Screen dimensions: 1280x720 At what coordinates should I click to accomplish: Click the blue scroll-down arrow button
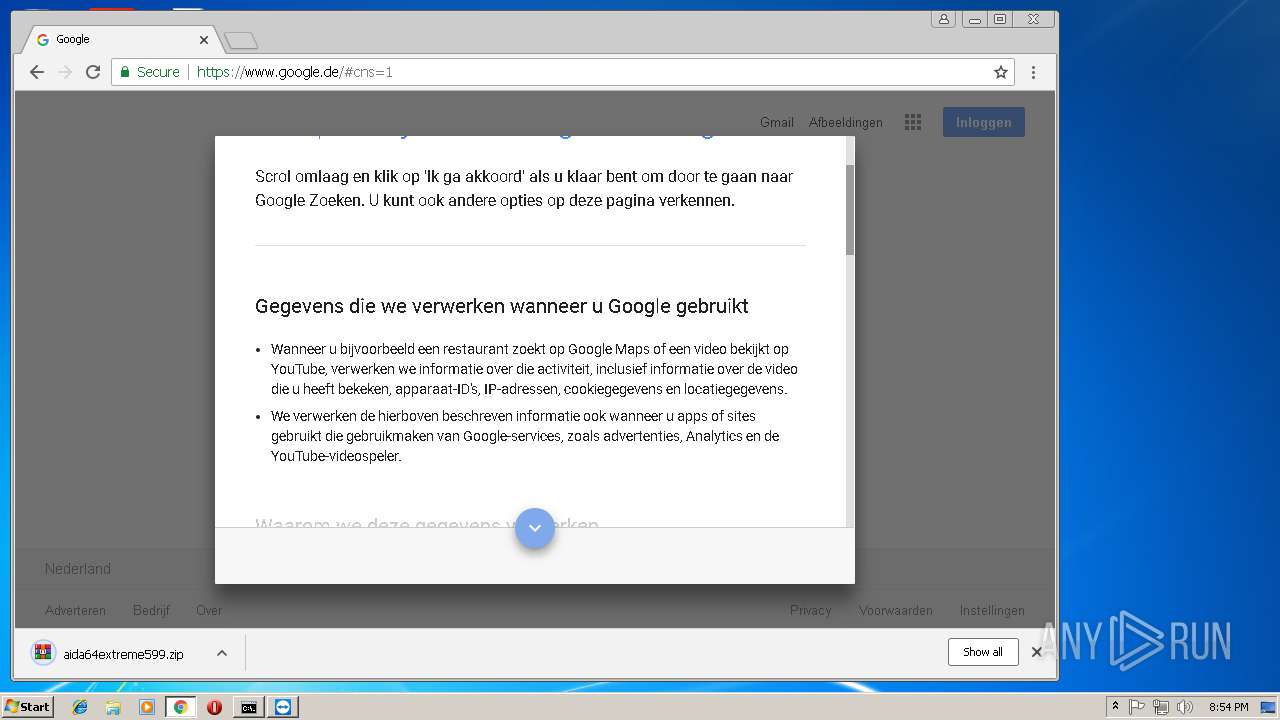click(535, 528)
